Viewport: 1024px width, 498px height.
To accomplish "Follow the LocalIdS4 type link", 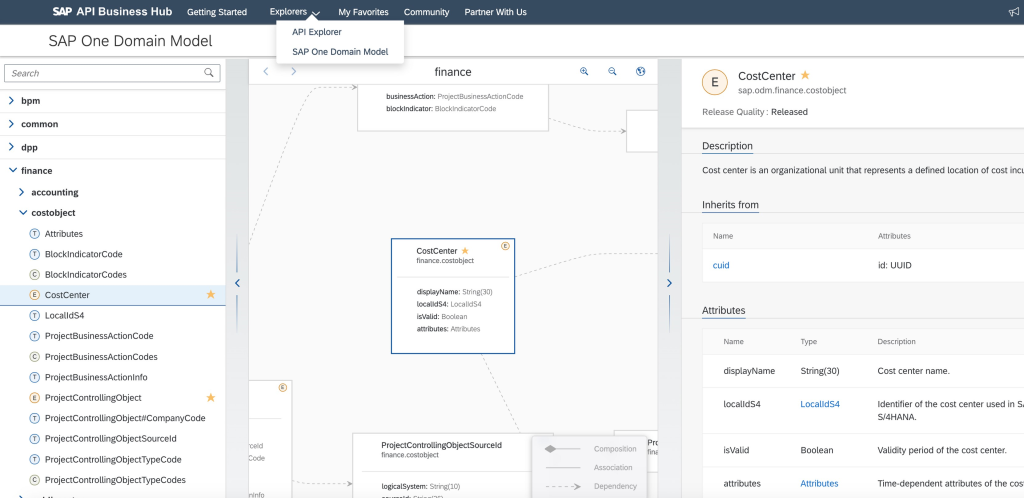I will [820, 404].
